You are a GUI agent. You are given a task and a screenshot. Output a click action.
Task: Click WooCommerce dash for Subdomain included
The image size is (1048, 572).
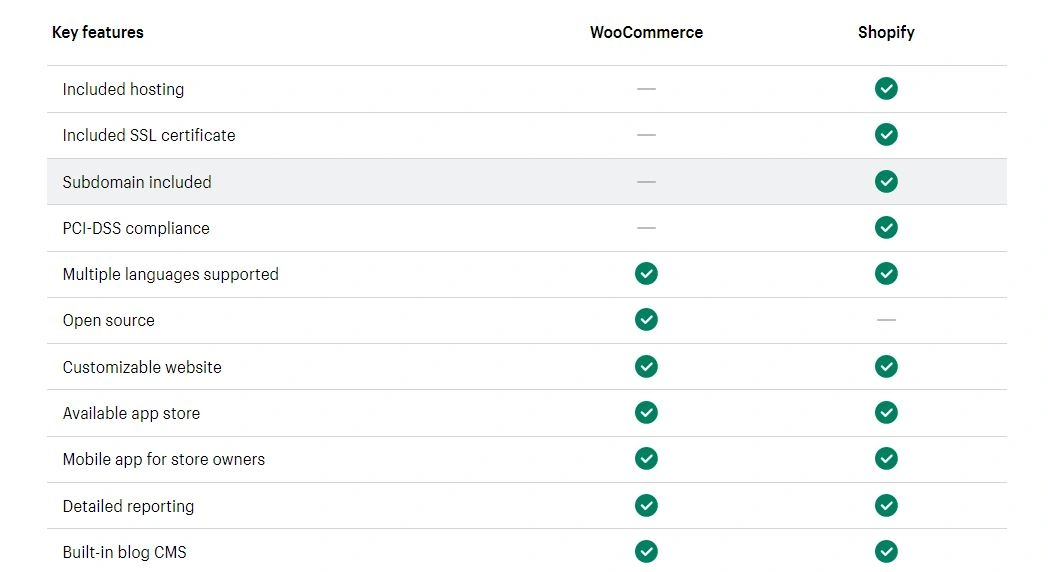(x=646, y=182)
